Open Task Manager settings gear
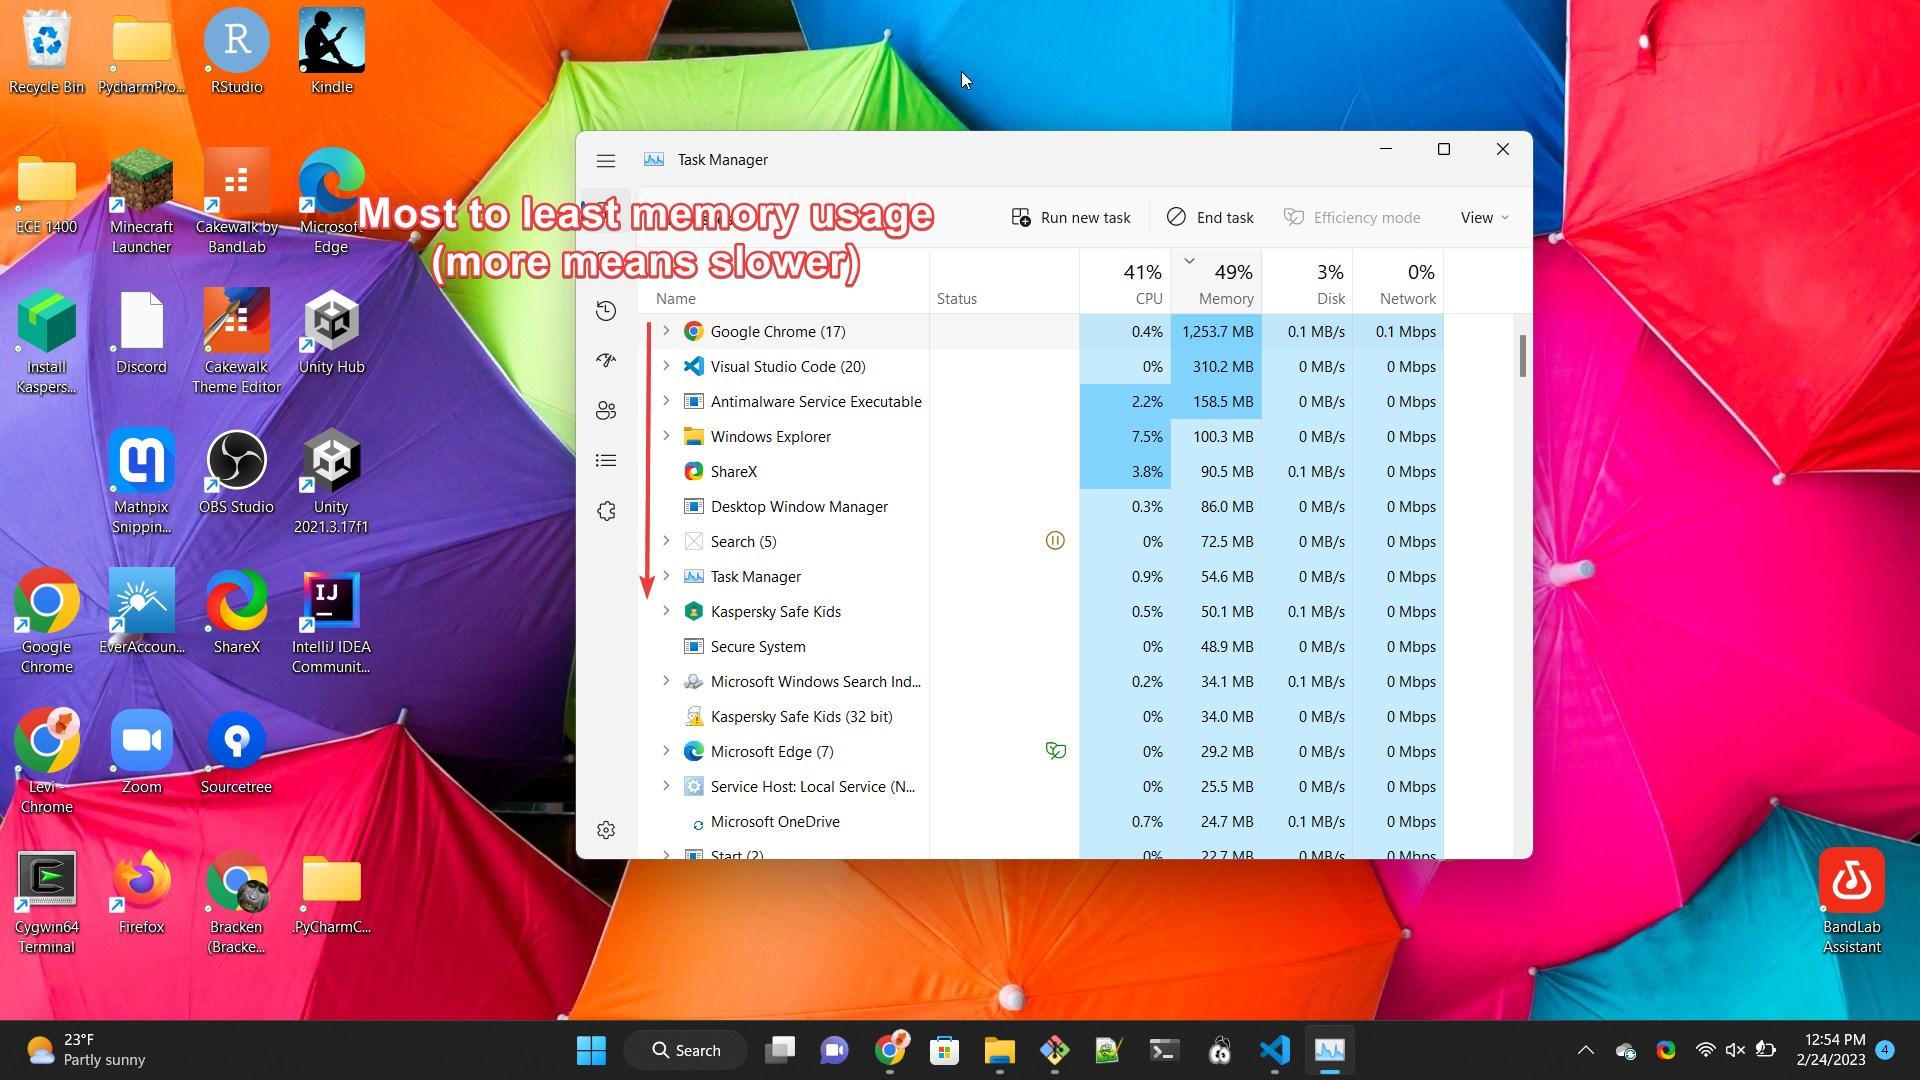The image size is (1920, 1080). pyautogui.click(x=605, y=830)
